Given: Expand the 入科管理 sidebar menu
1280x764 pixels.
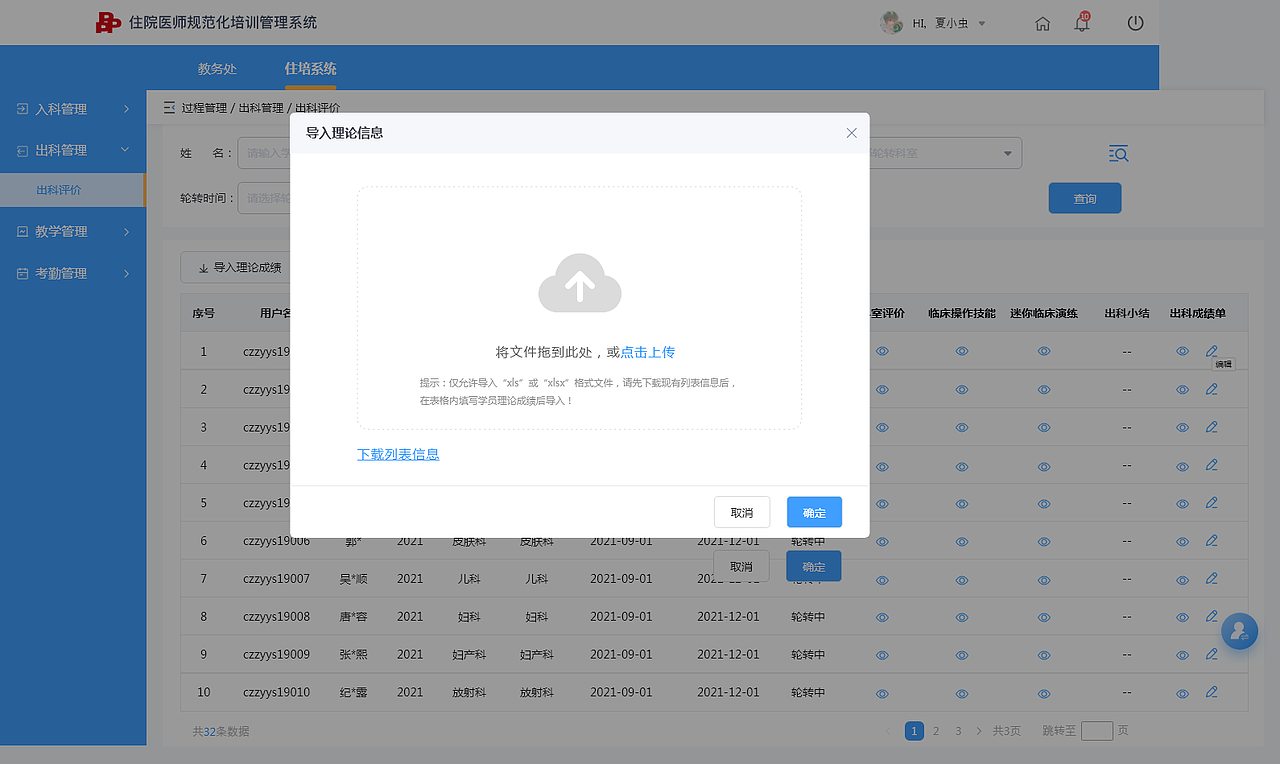Looking at the screenshot, I should tap(60, 108).
